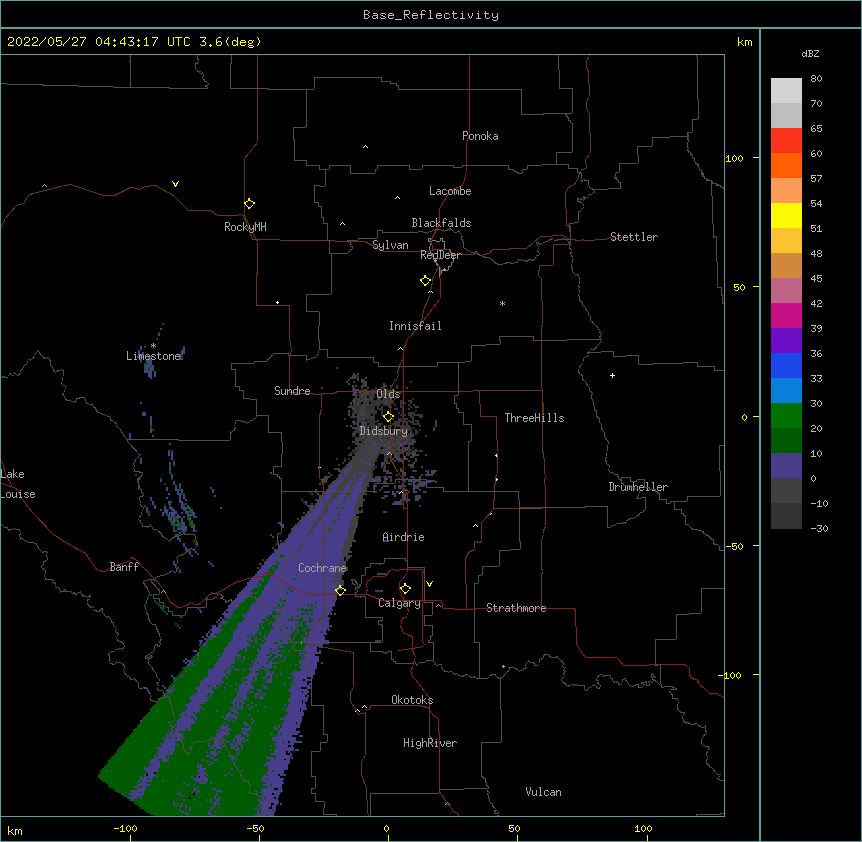Viewport: 862px width, 842px height.
Task: Click the Ponoka city label
Action: 480,136
